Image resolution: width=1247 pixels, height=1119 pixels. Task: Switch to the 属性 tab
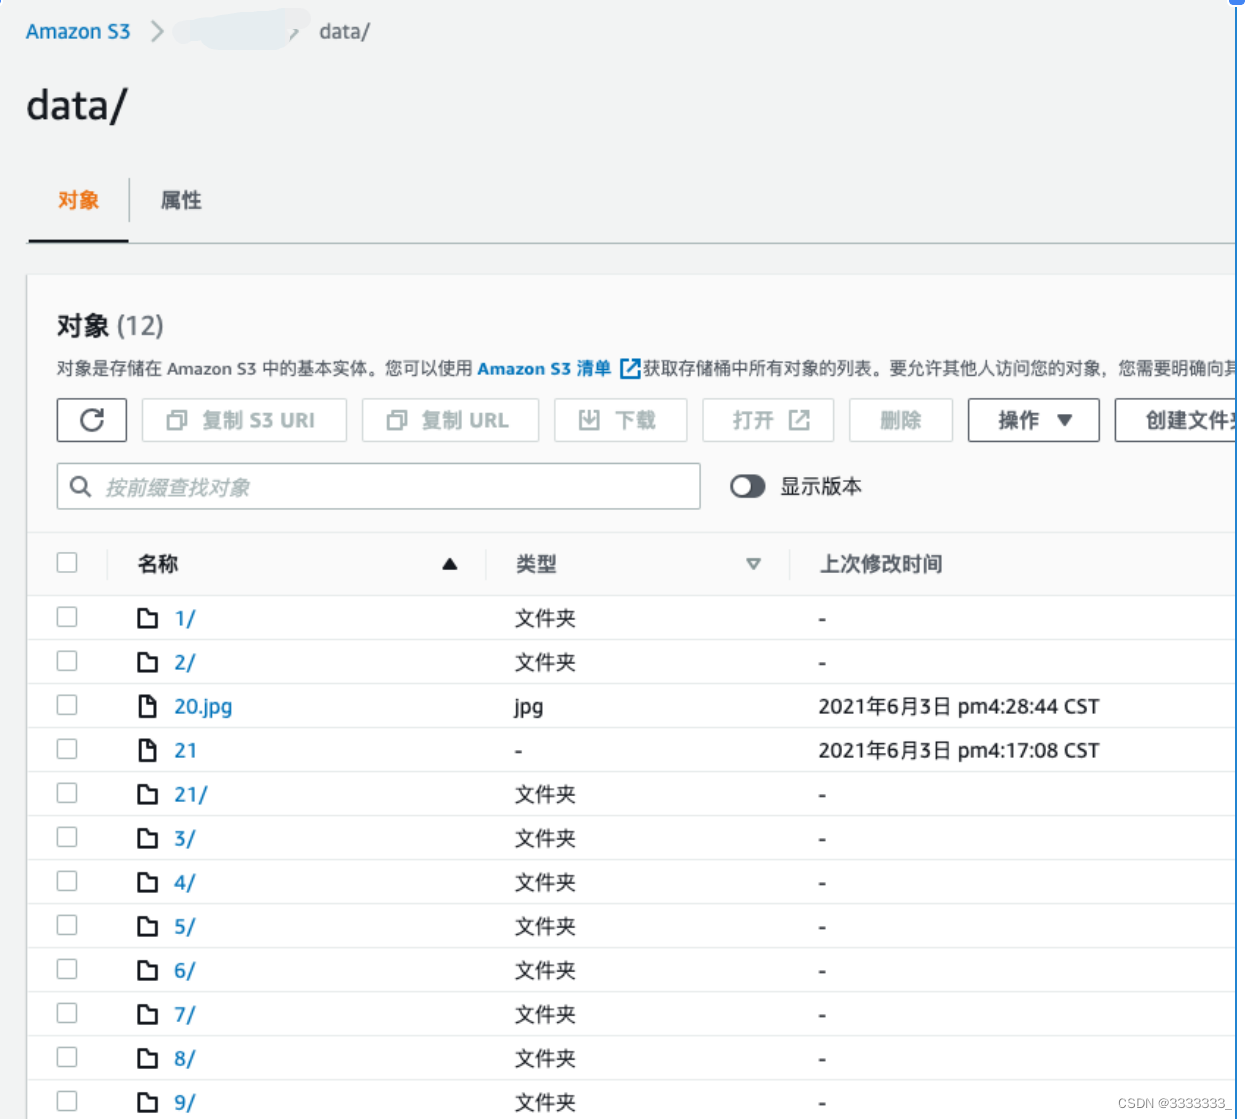click(x=181, y=201)
